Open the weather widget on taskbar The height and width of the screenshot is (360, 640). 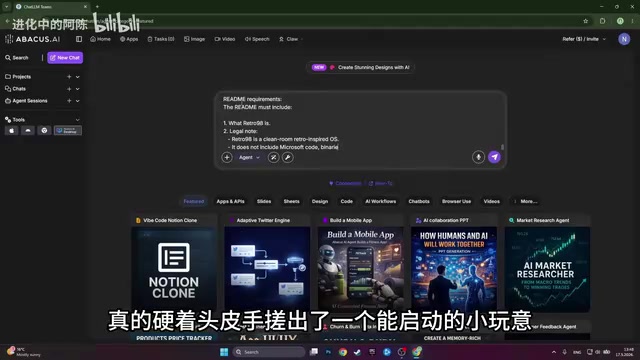pyautogui.click(x=24, y=352)
